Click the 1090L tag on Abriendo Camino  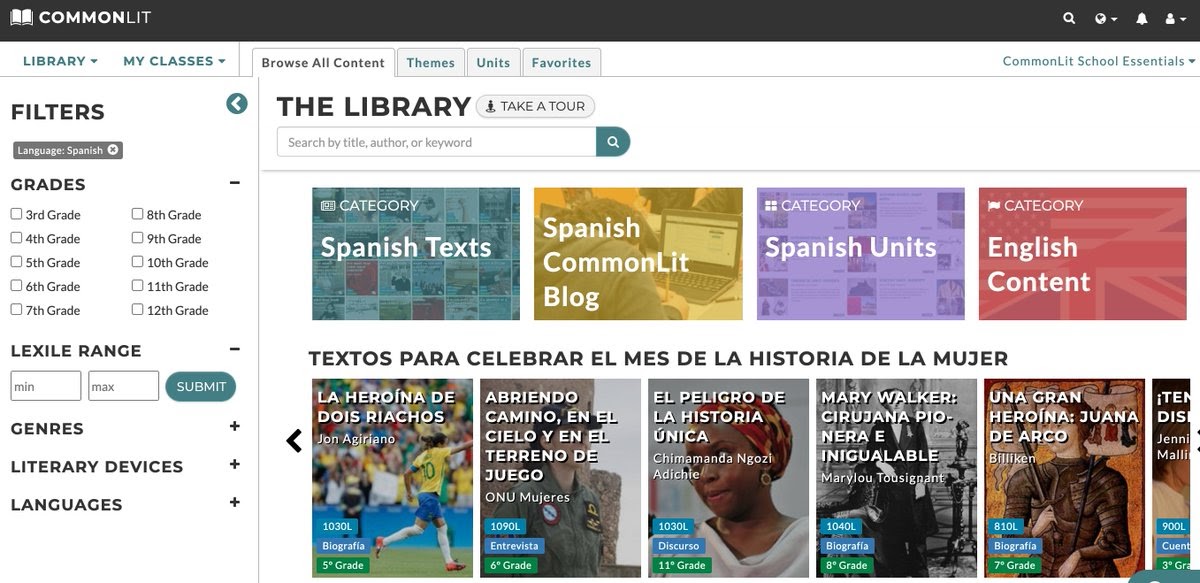(505, 526)
